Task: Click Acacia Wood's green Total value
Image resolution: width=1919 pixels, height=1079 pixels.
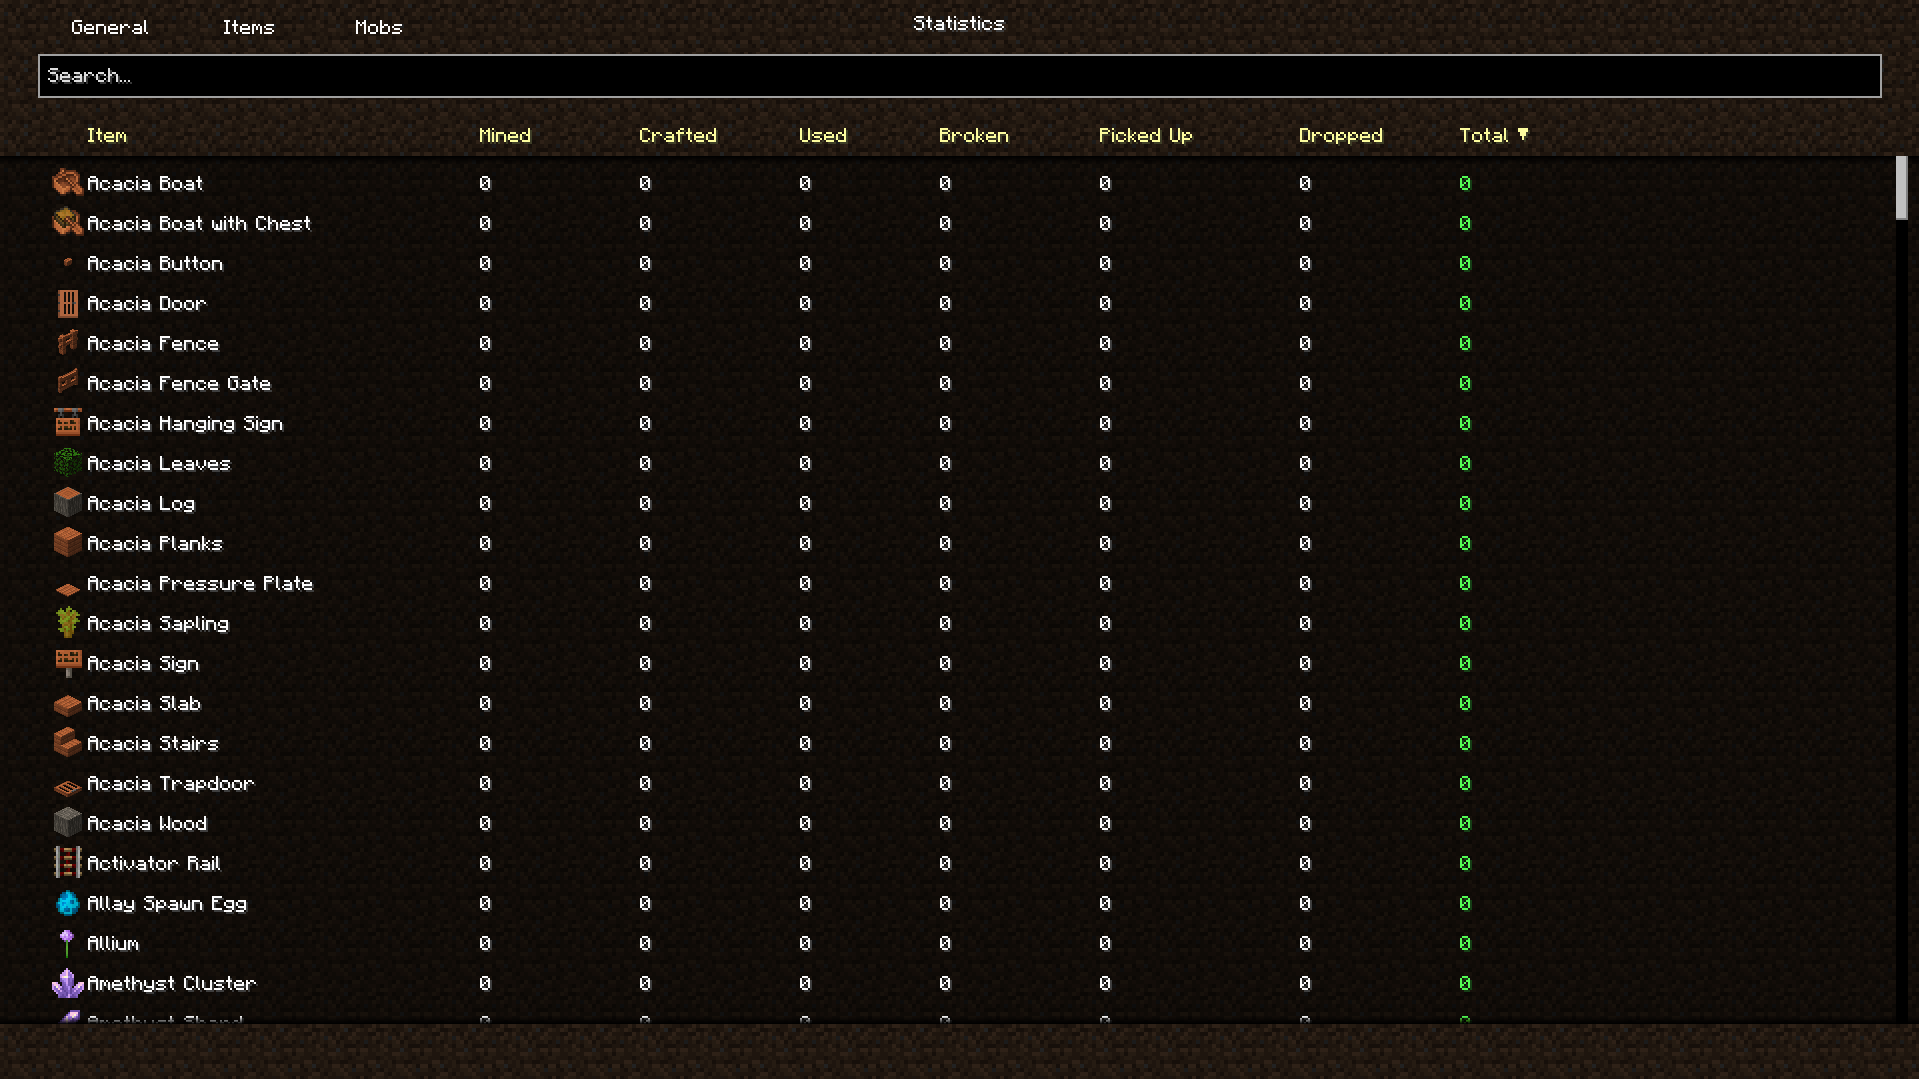Action: click(x=1465, y=823)
